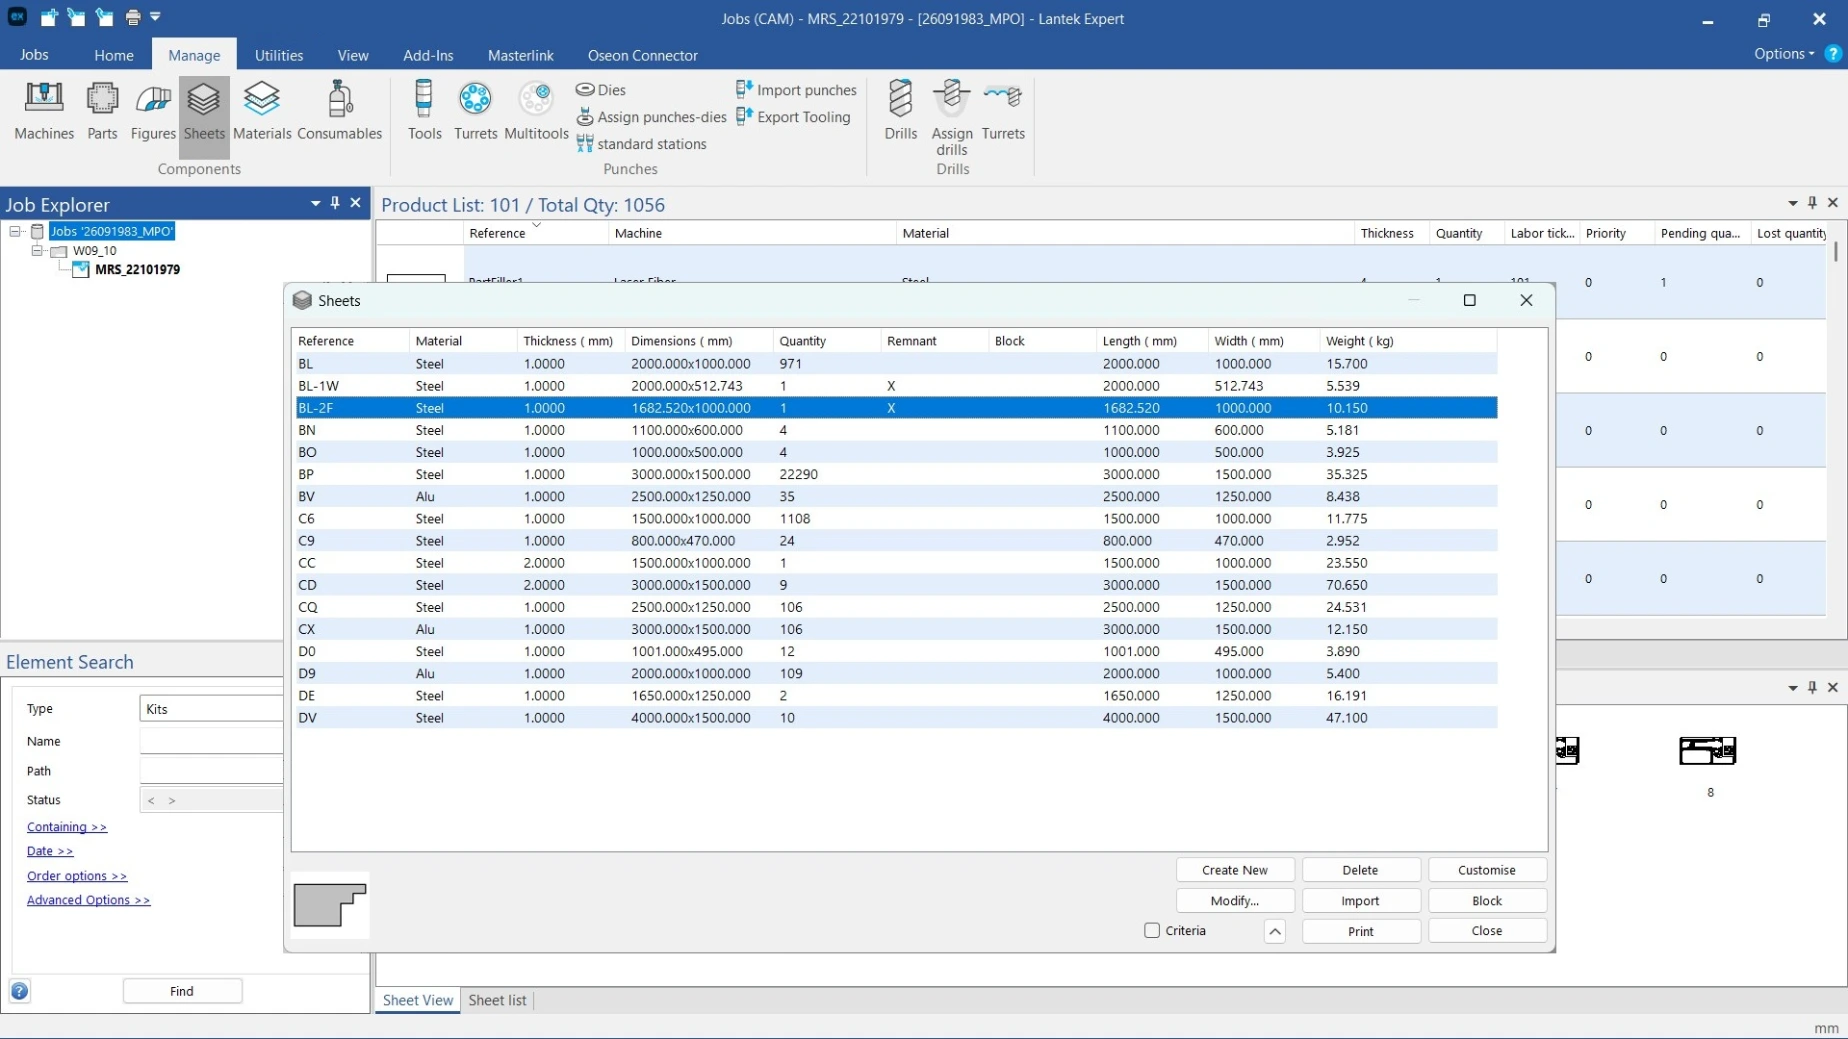Switch to the Sheet list tab
This screenshot has width=1848, height=1039.
click(497, 1000)
